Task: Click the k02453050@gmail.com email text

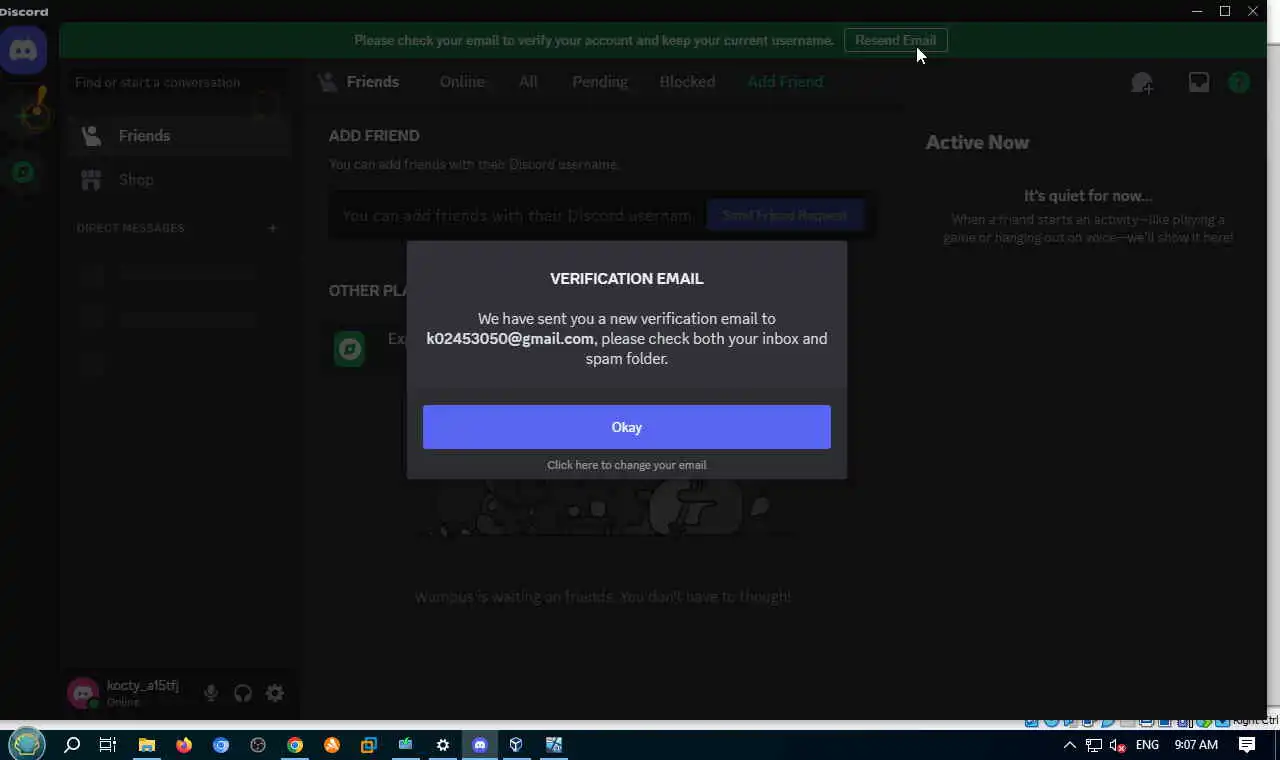Action: (510, 339)
